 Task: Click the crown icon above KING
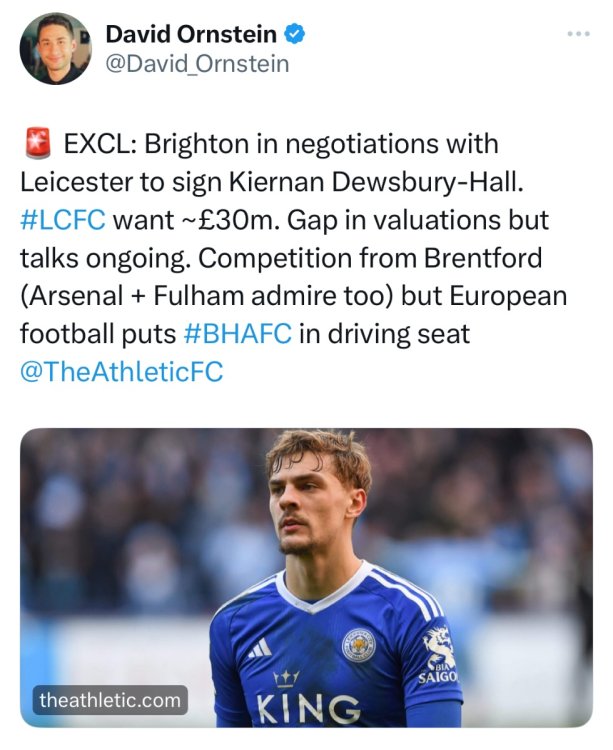(x=286, y=678)
